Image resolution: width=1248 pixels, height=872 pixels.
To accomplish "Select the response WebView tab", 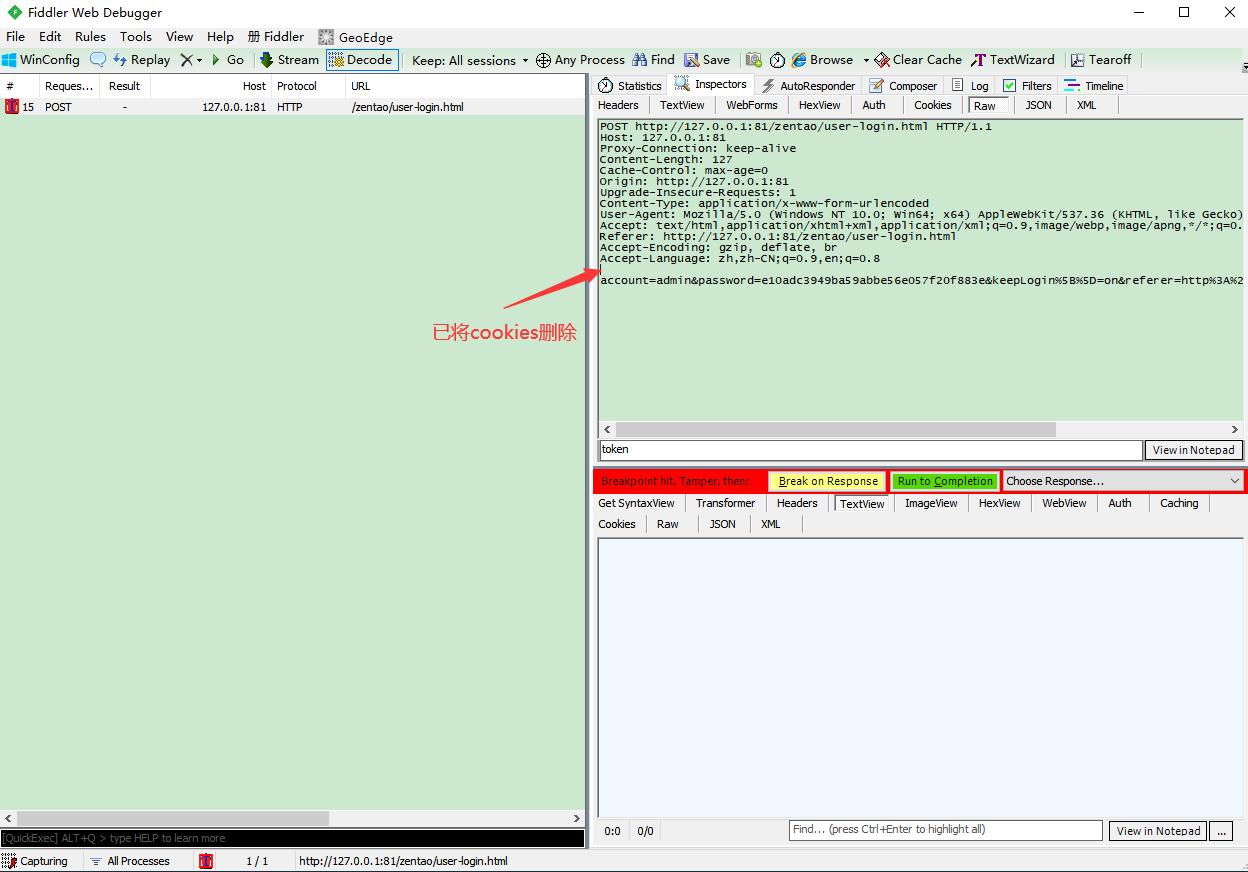I will pos(1064,503).
